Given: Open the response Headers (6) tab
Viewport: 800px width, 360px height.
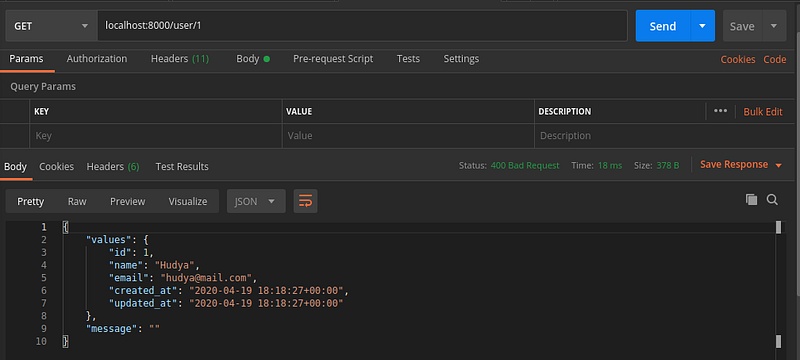Looking at the screenshot, I should pos(113,166).
